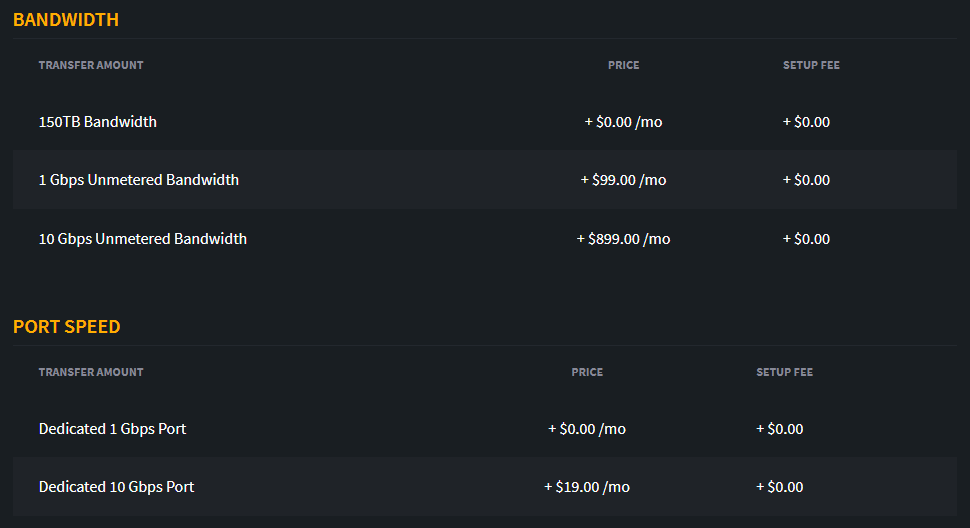This screenshot has width=970, height=528.
Task: Click the + $0.00 /mo price for 150TB Bandwidth
Action: pyautogui.click(x=623, y=122)
